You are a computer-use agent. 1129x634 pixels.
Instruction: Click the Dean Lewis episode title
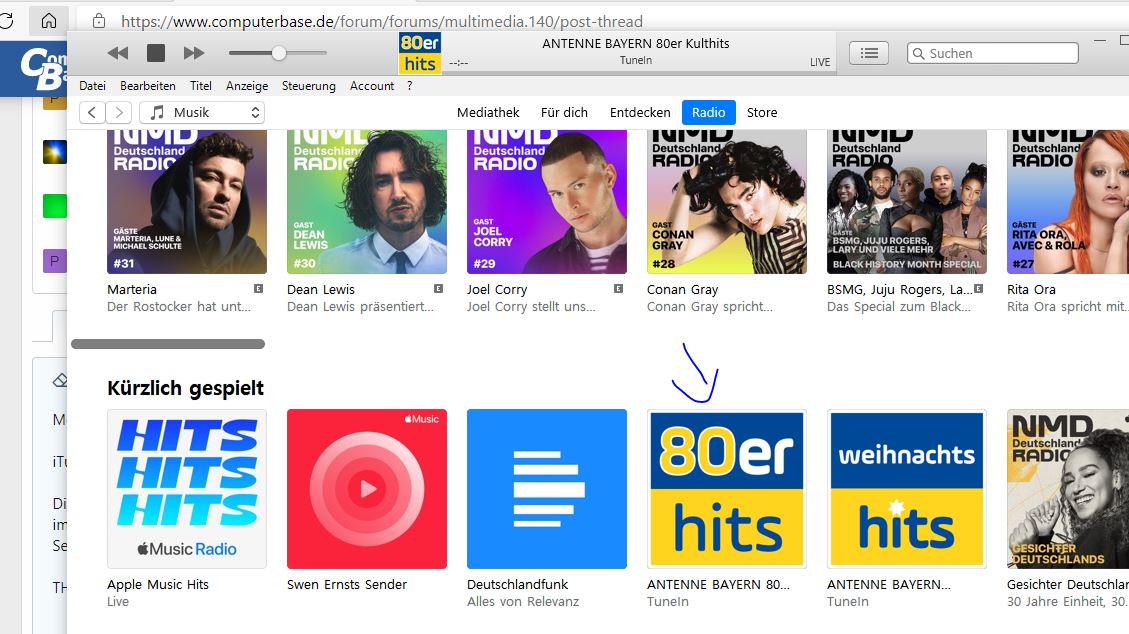[x=321, y=289]
